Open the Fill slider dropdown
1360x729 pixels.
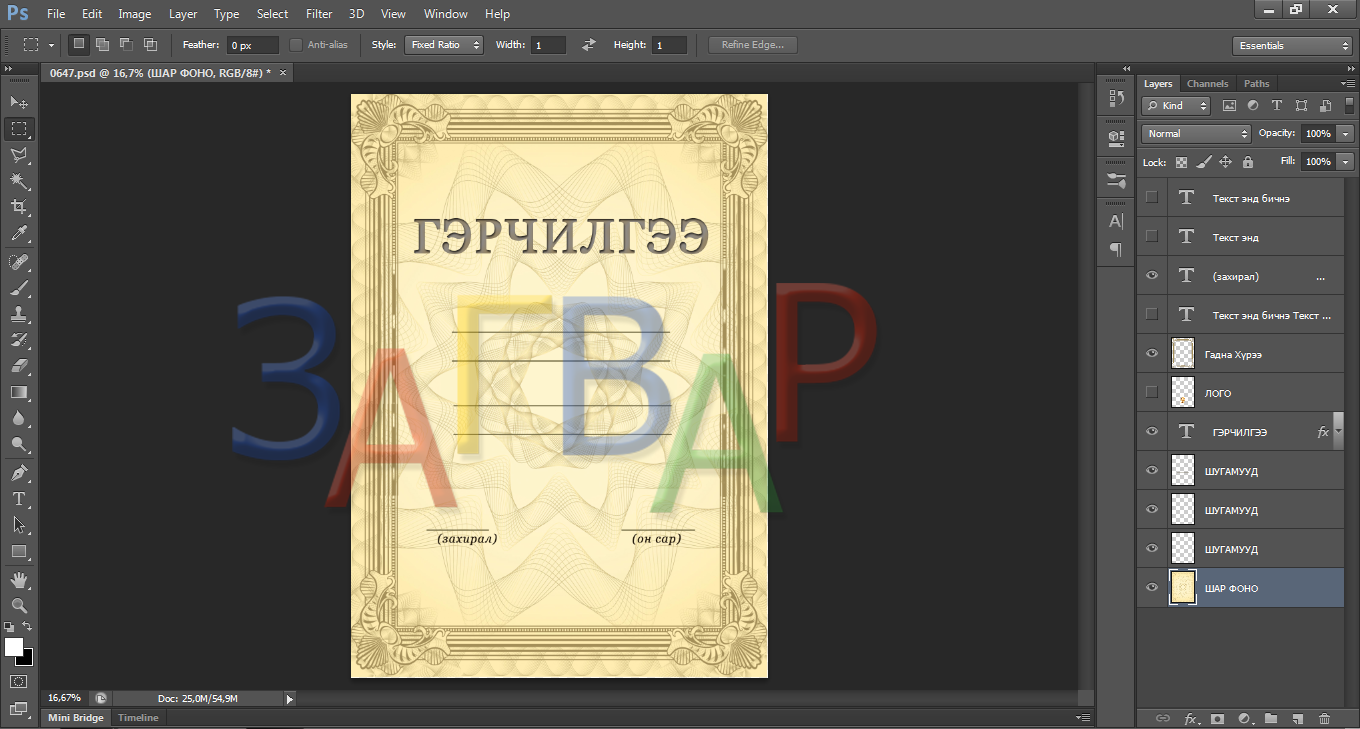(1345, 162)
